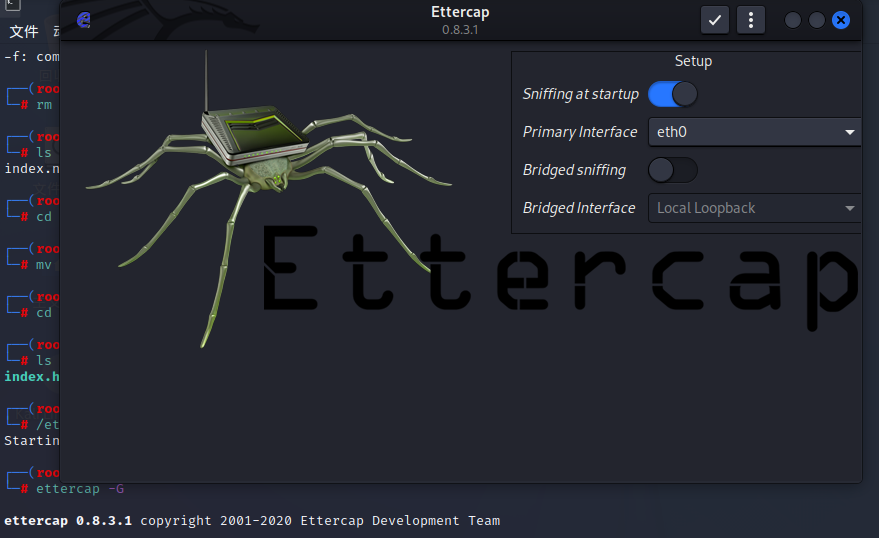Toggle Sniffing at startup switch
Viewport: 879px width, 538px height.
coord(673,94)
